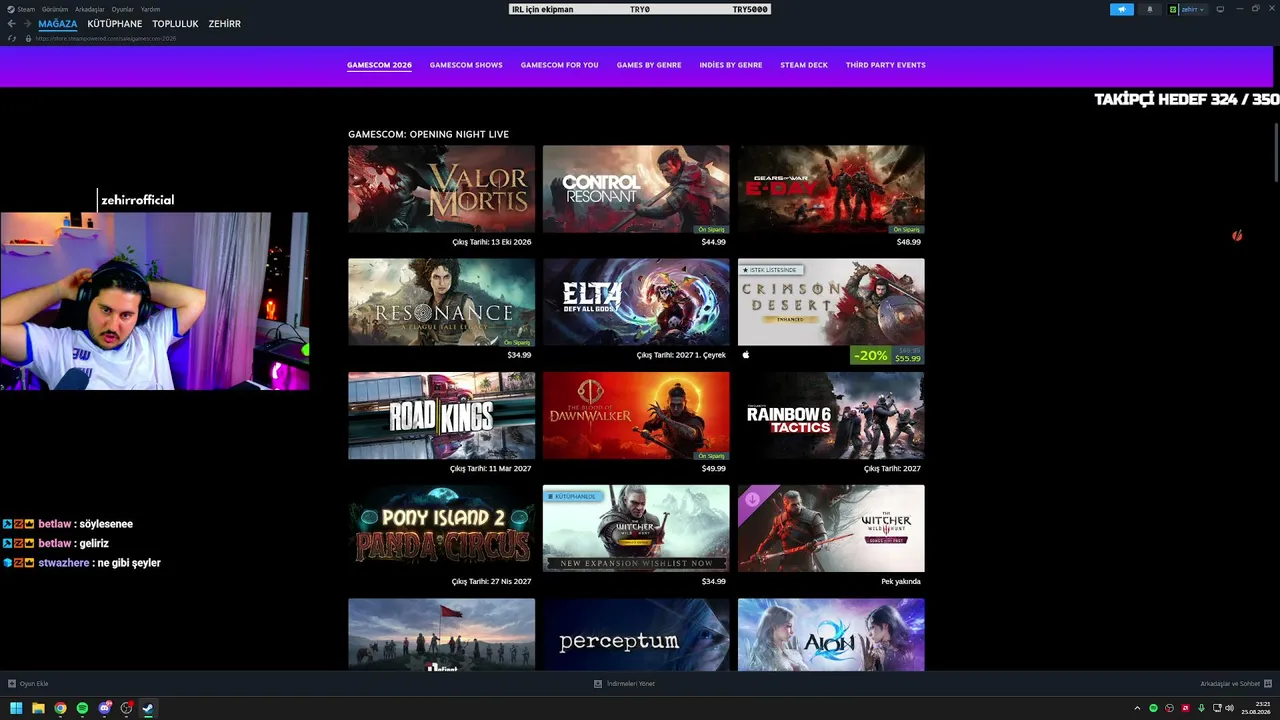This screenshot has height=720, width=1280.
Task: Select the STEAM DECK tab
Action: coord(804,65)
